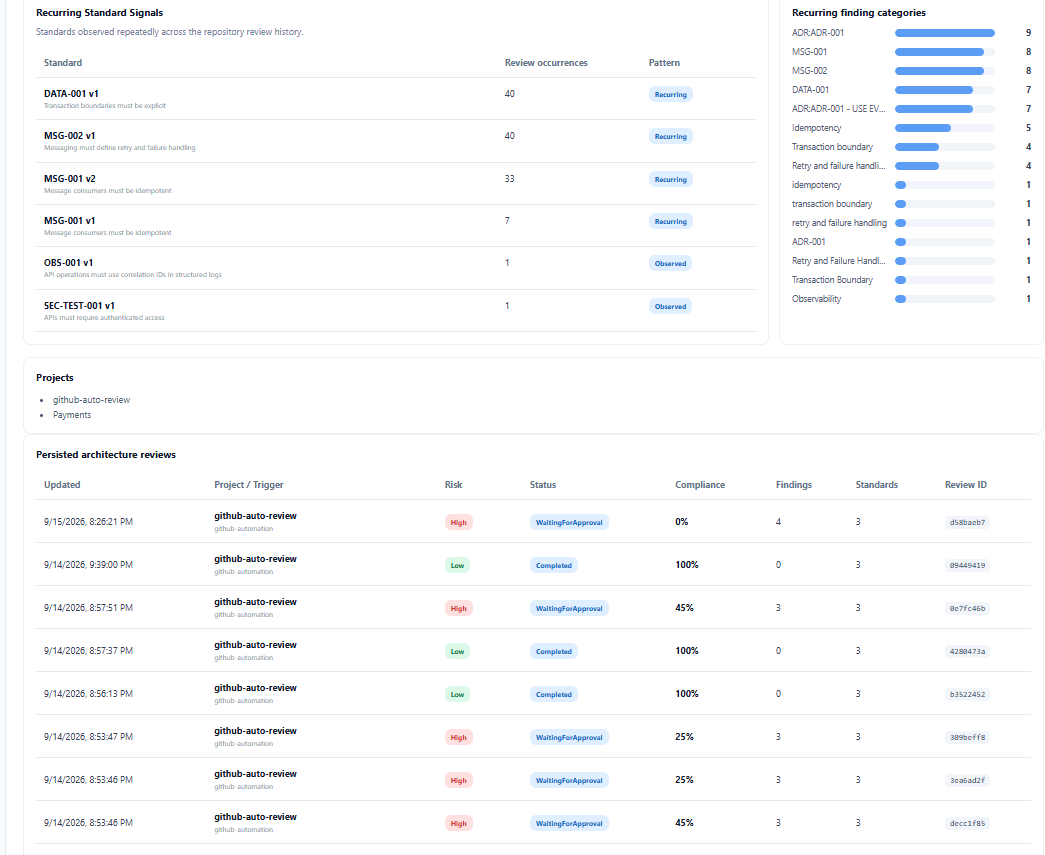Click the Observed badge for OBS-001 v1

pyautogui.click(x=670, y=263)
